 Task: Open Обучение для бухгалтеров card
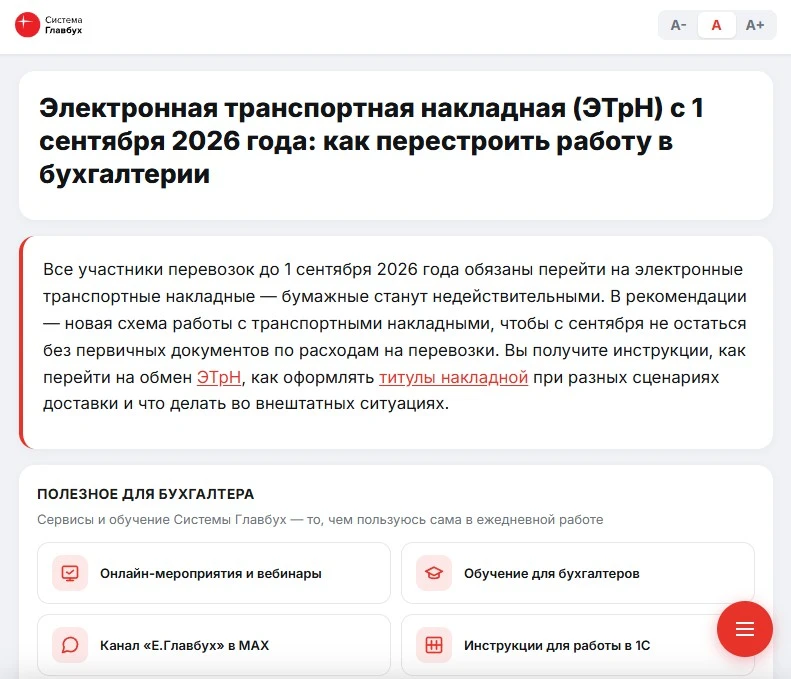(578, 573)
